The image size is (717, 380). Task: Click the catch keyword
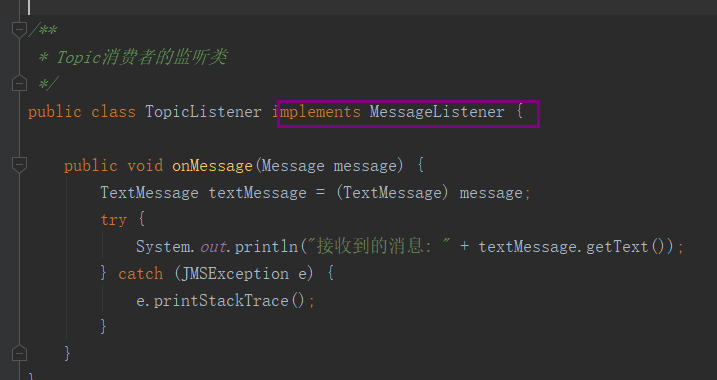click(140, 274)
